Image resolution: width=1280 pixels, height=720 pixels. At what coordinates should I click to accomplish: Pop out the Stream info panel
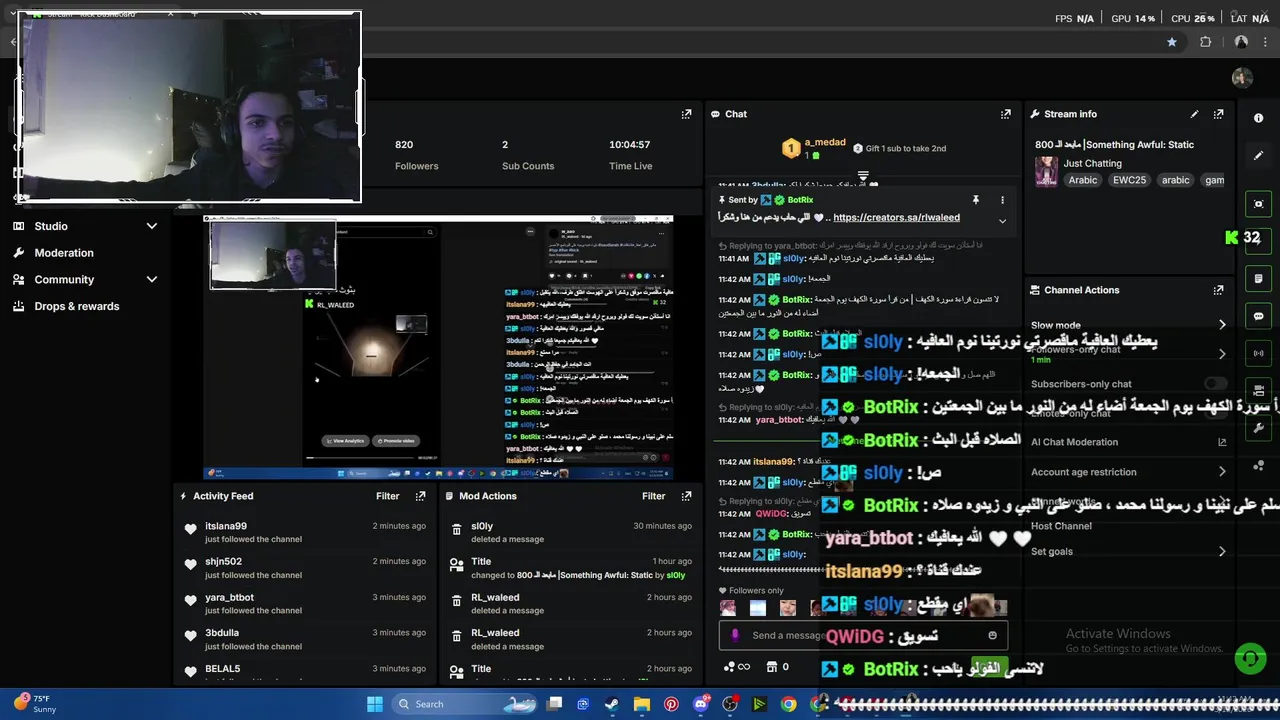tap(1218, 114)
